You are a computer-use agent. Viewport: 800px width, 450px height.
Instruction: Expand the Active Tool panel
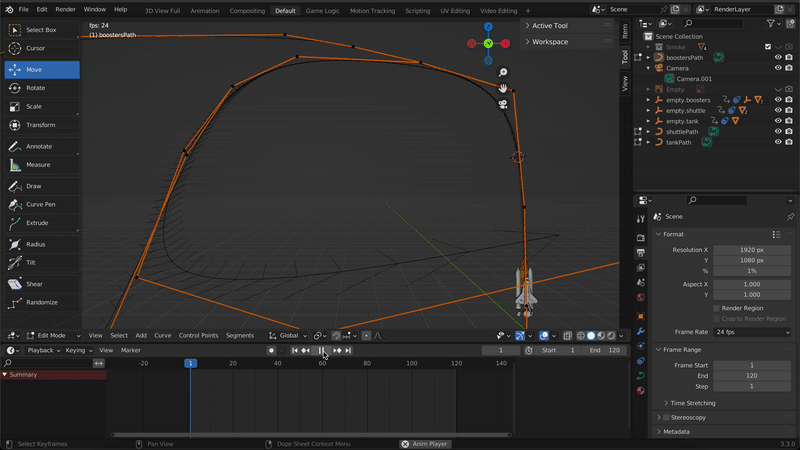coord(549,26)
